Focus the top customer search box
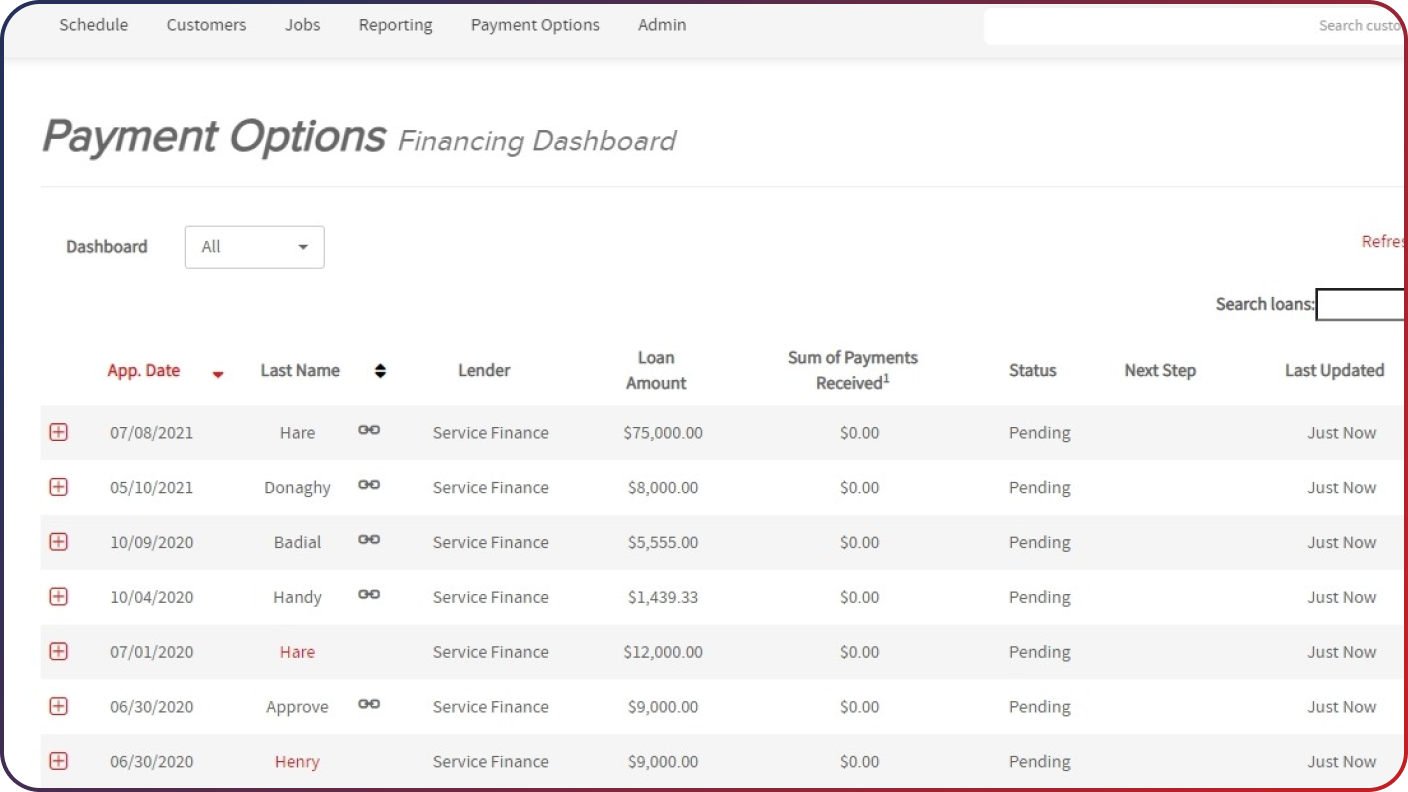1408x792 pixels. 1195,26
